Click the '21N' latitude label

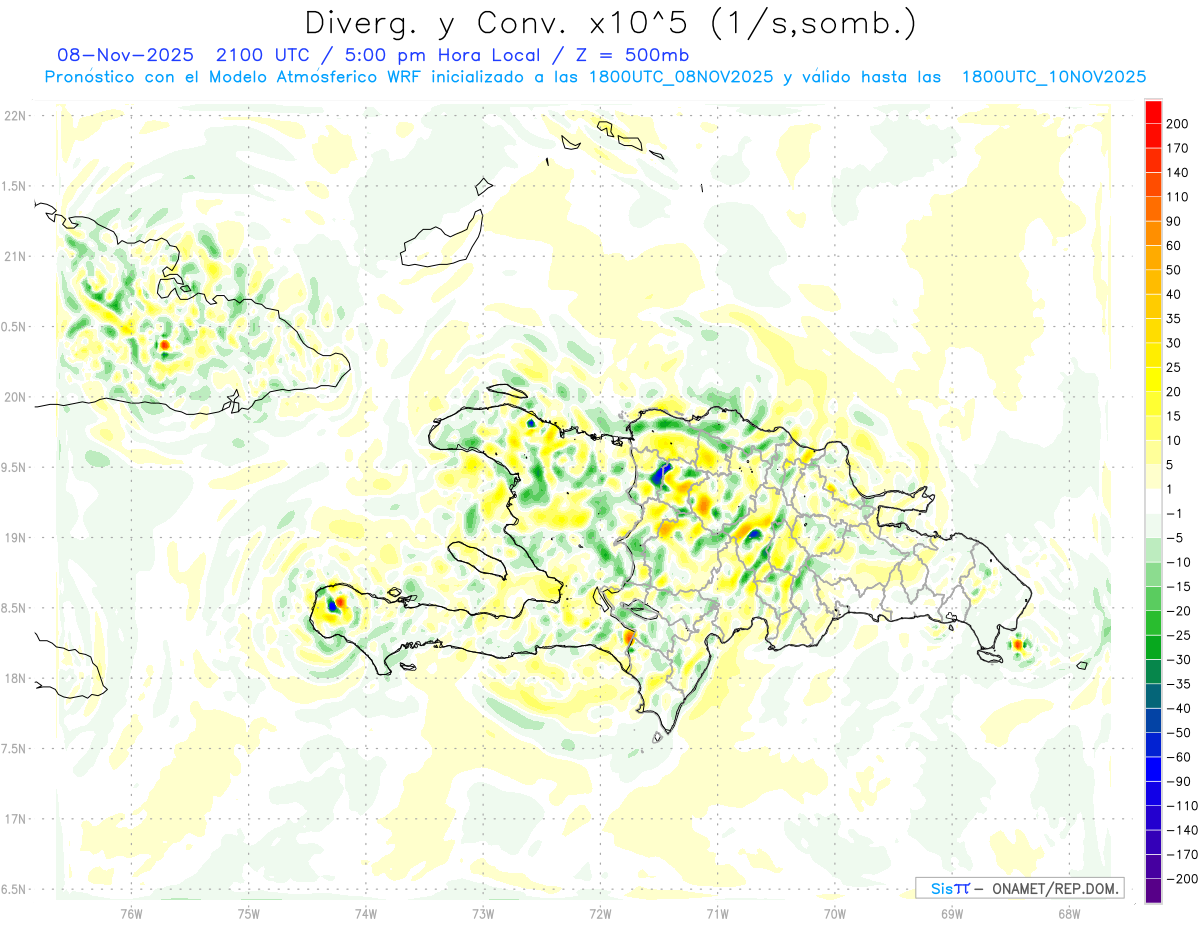click(x=14, y=256)
